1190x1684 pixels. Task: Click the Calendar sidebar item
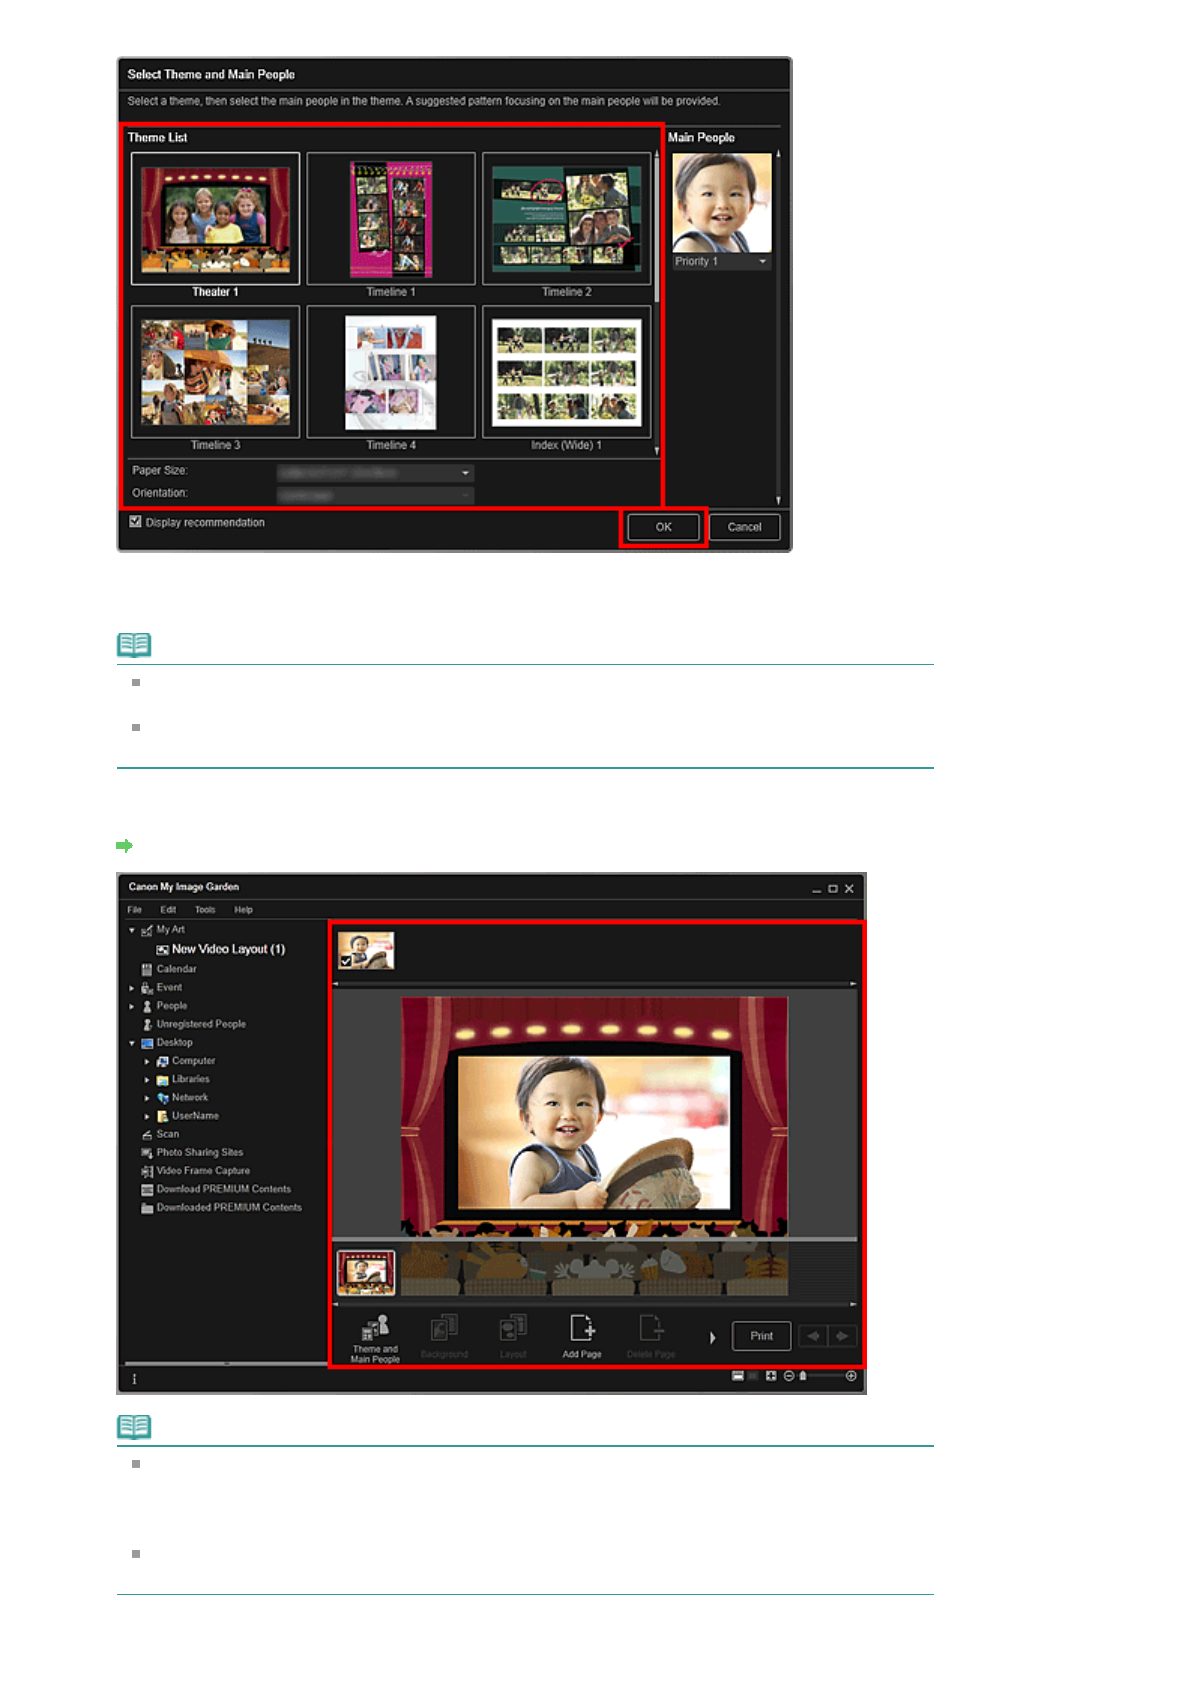pos(176,969)
